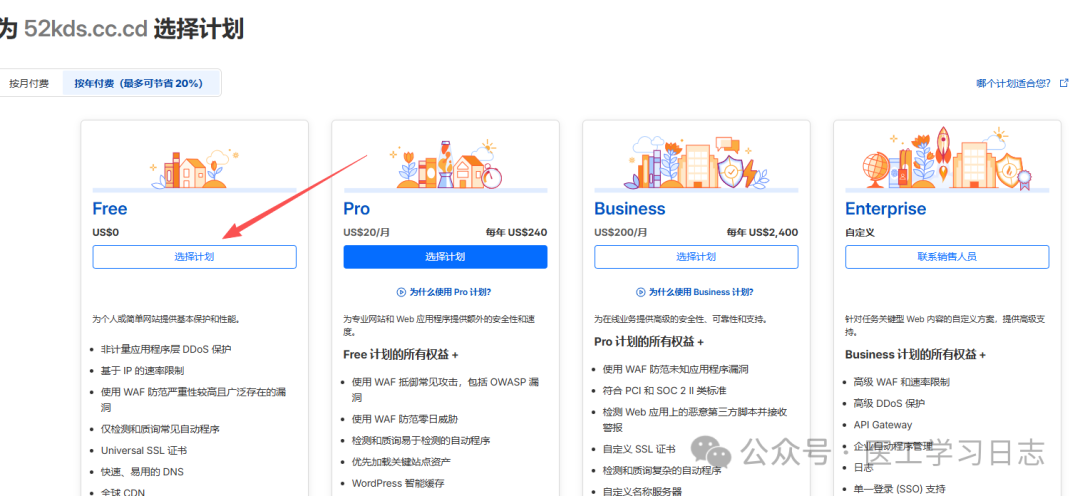This screenshot has height=496, width=1080.
Task: Click WordPress 智能缓存 item
Action: [x=398, y=483]
